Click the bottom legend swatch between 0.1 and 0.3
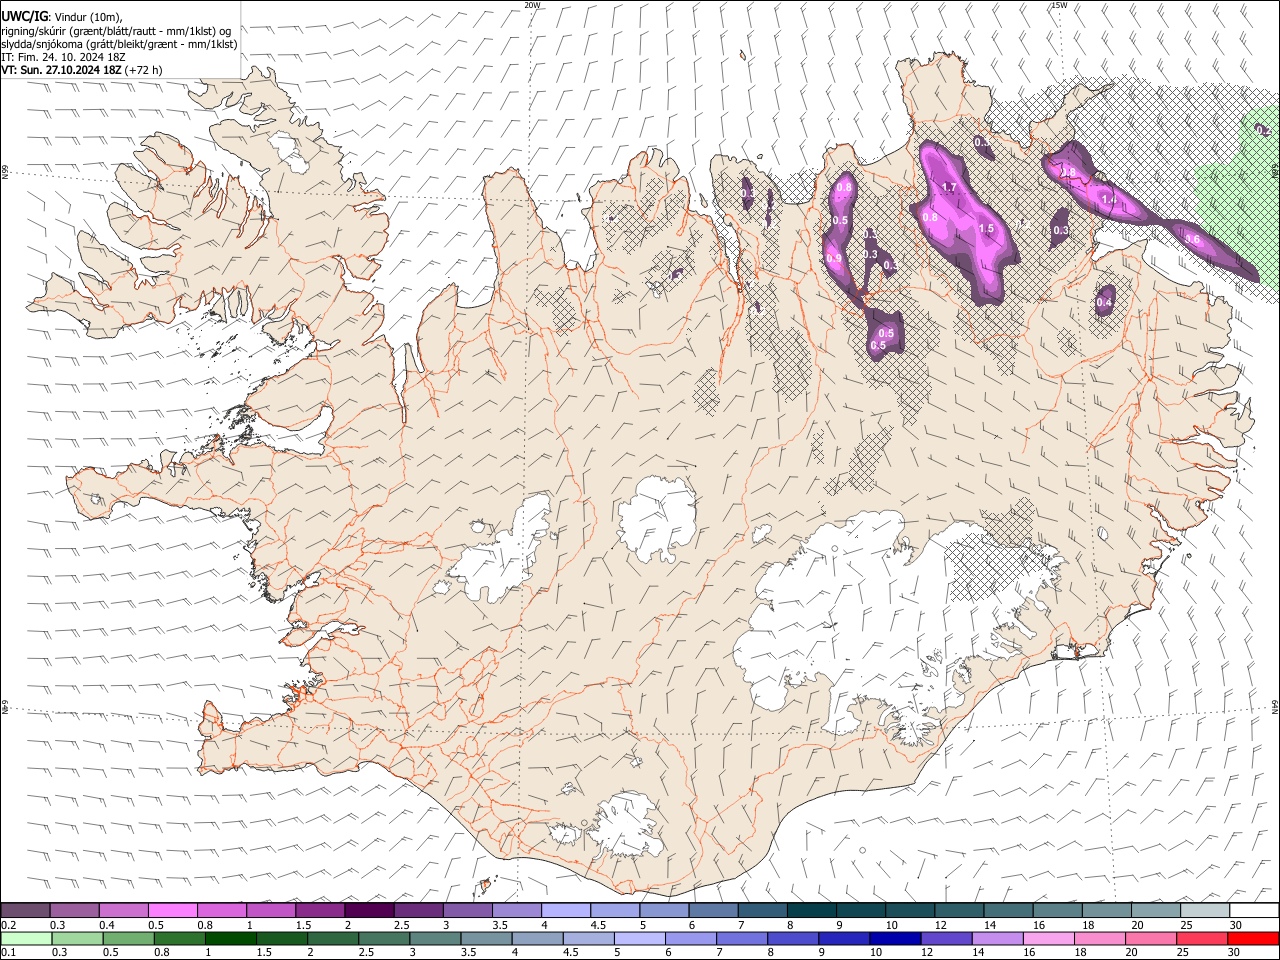Image resolution: width=1280 pixels, height=960 pixels. pyautogui.click(x=25, y=939)
